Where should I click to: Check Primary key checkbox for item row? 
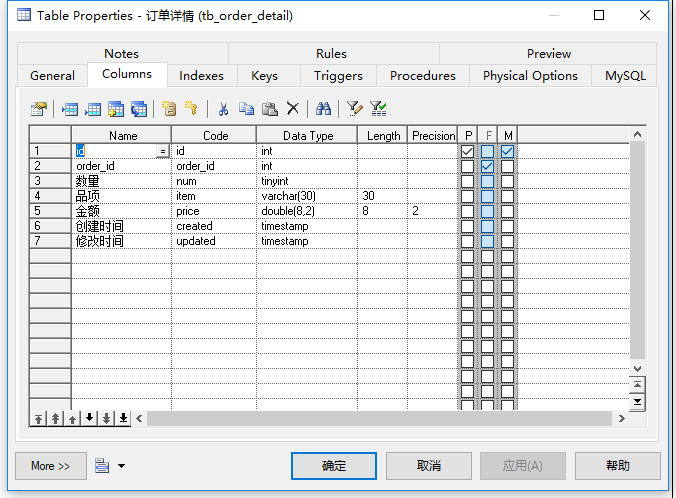pyautogui.click(x=467, y=196)
